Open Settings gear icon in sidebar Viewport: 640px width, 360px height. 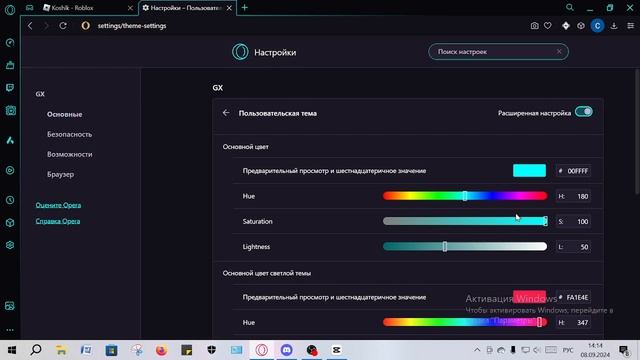(10, 245)
